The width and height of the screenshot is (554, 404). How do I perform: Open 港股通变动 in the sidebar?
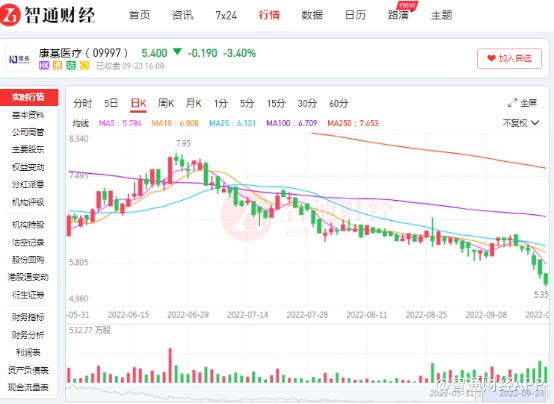[x=28, y=277]
